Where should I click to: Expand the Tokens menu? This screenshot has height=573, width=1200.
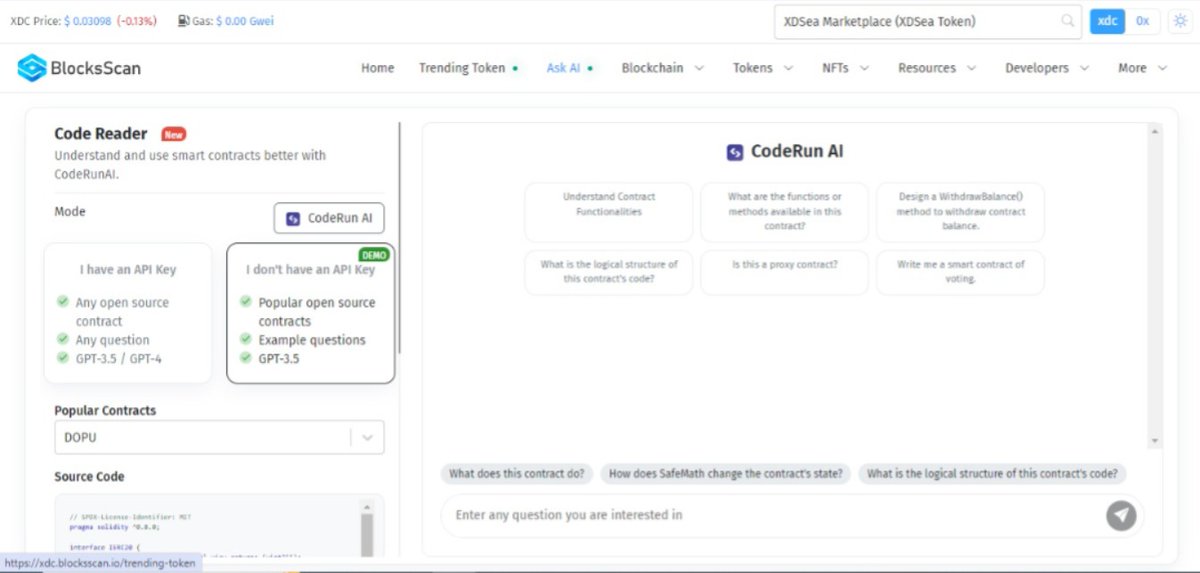coord(763,68)
